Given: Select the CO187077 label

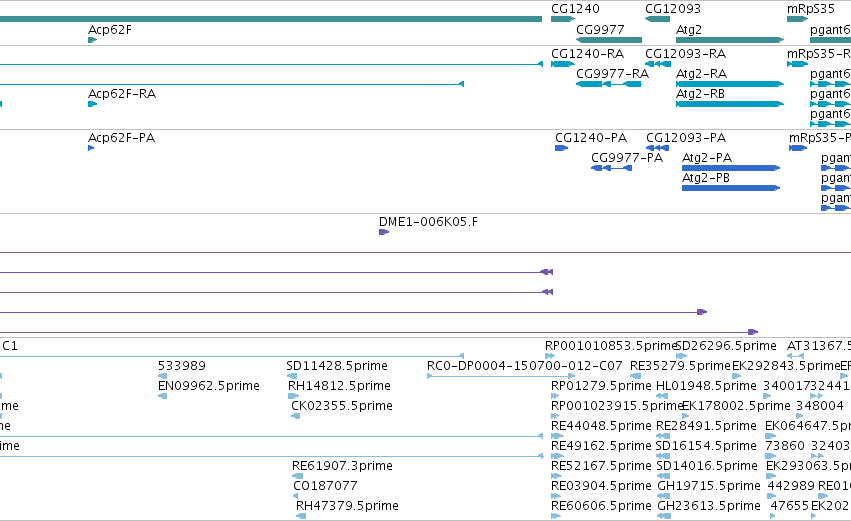Looking at the screenshot, I should [325, 485].
